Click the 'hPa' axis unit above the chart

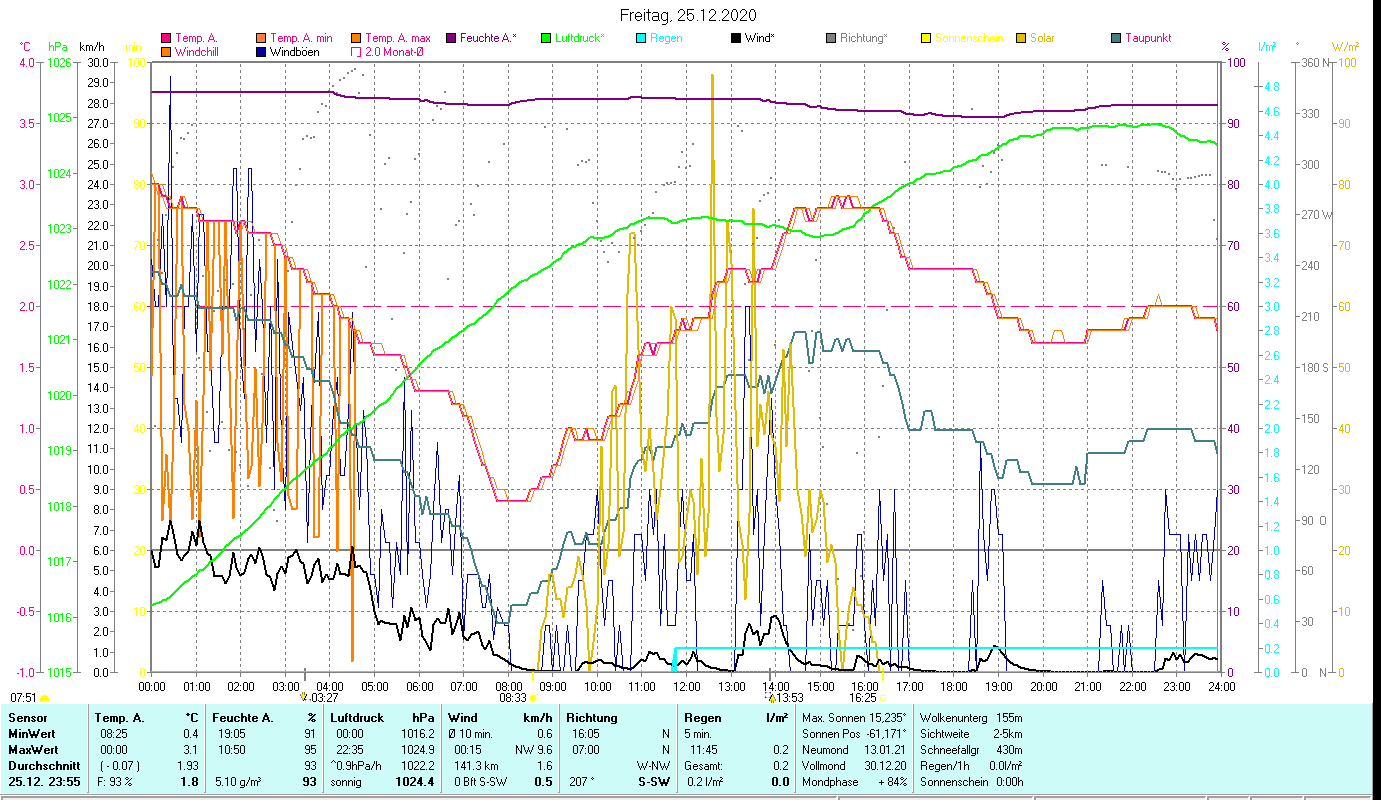57,47
